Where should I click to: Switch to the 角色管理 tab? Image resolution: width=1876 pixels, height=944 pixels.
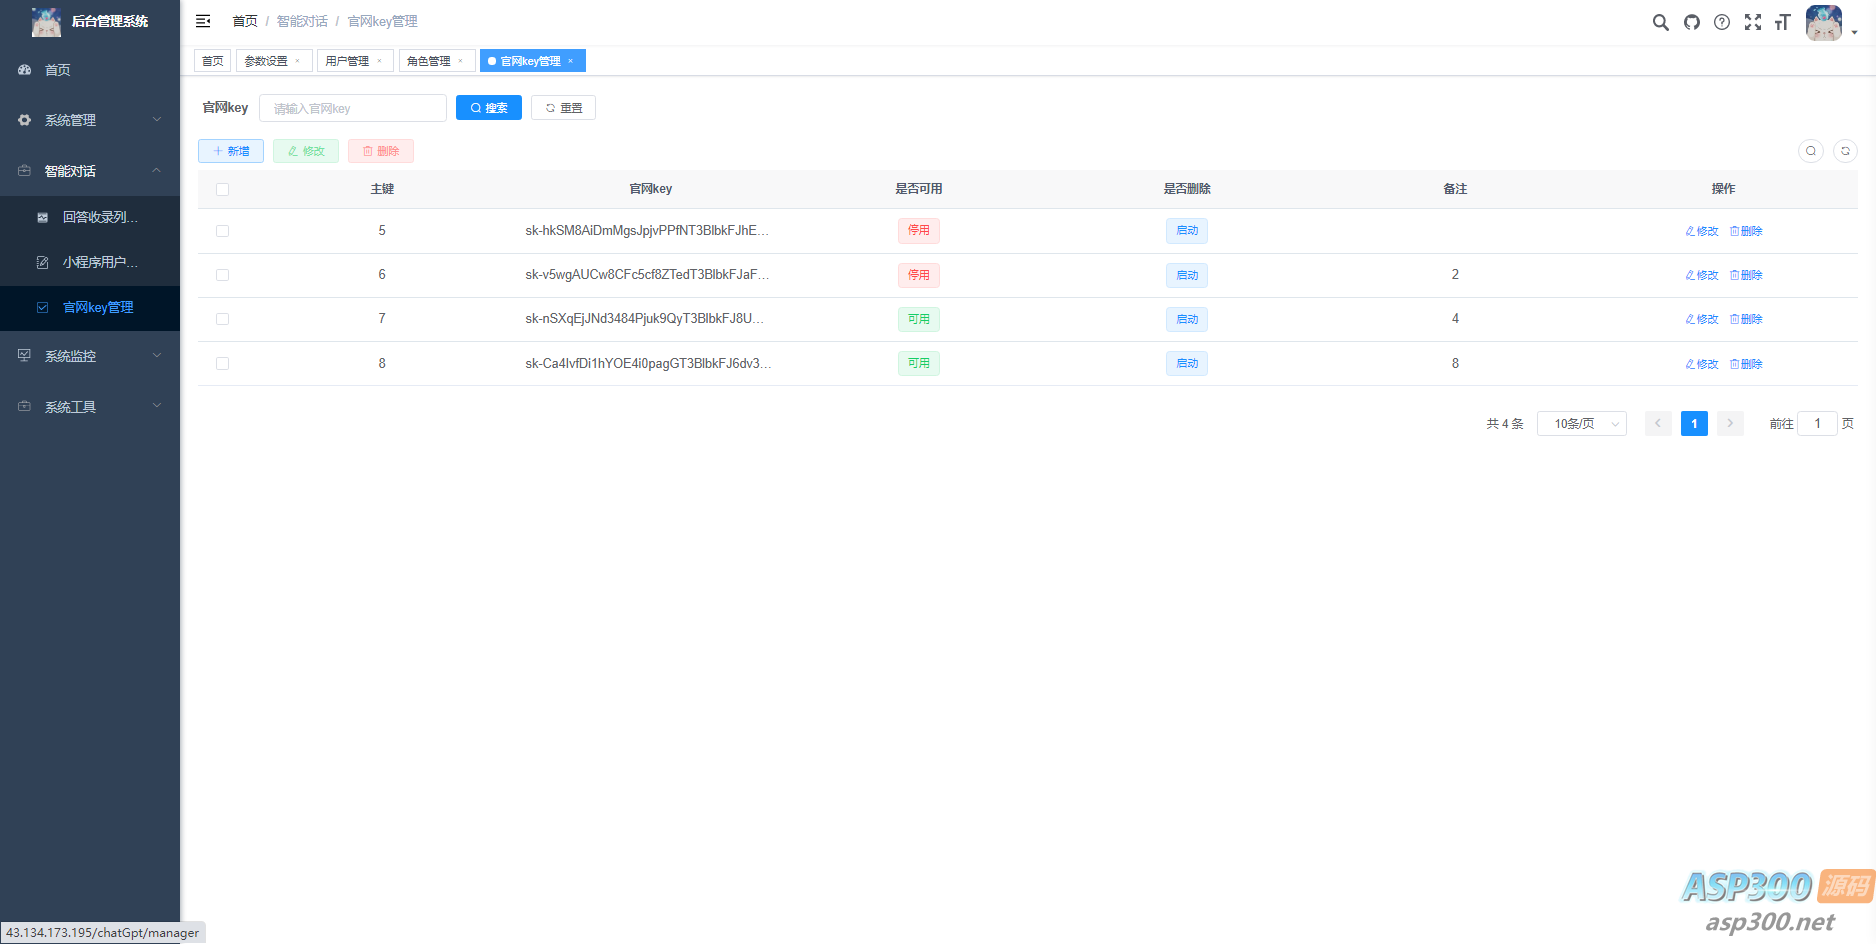[x=429, y=61]
